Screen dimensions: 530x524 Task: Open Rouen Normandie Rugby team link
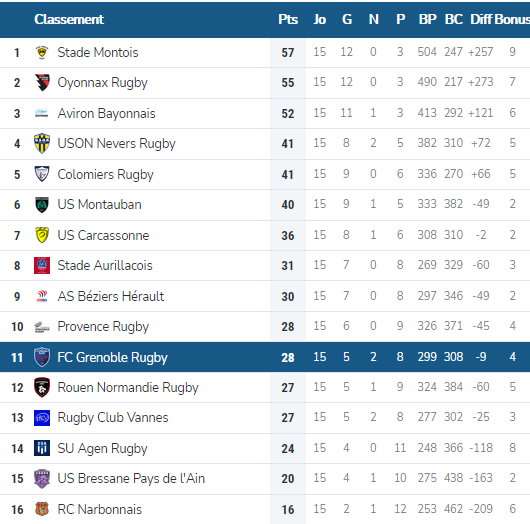click(x=128, y=388)
